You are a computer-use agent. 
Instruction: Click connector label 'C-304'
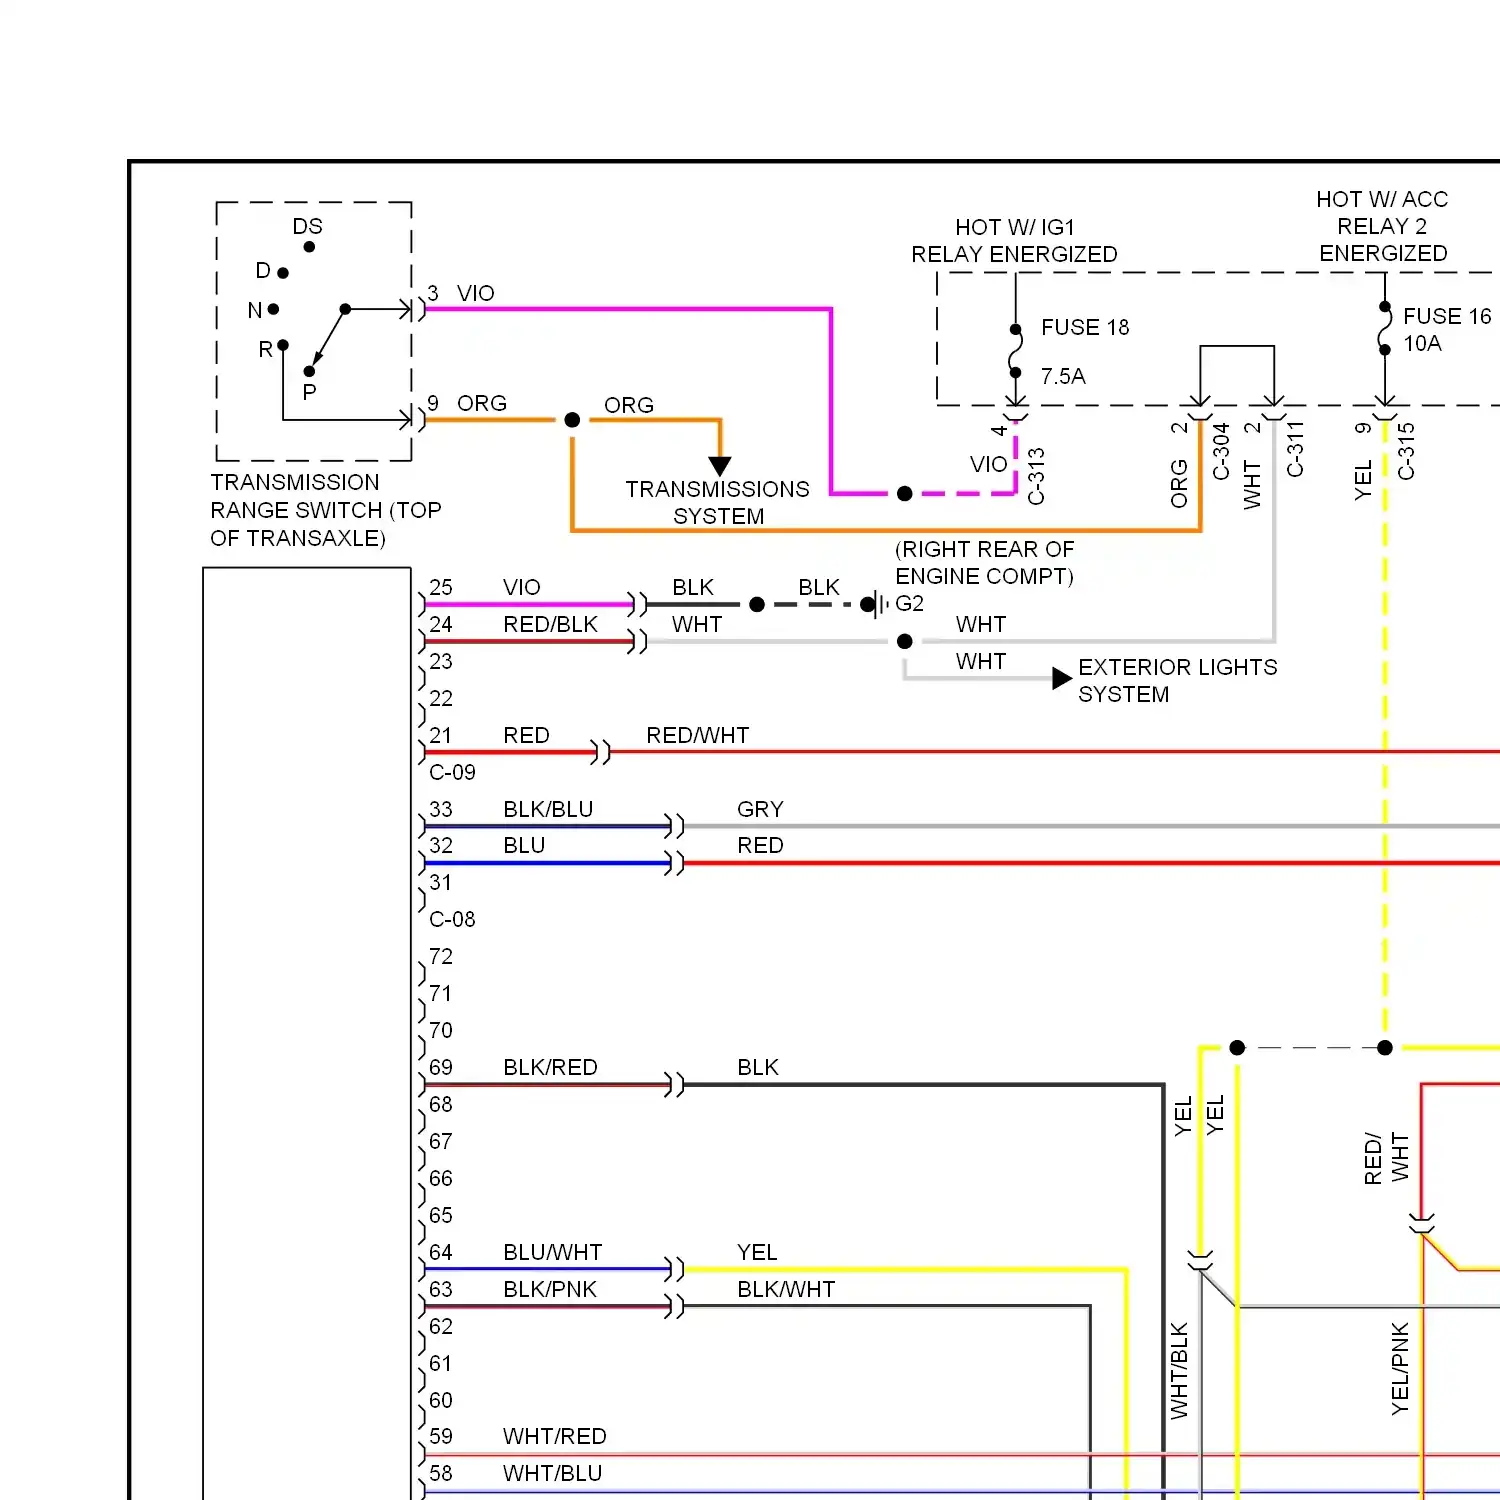[x=1221, y=451]
